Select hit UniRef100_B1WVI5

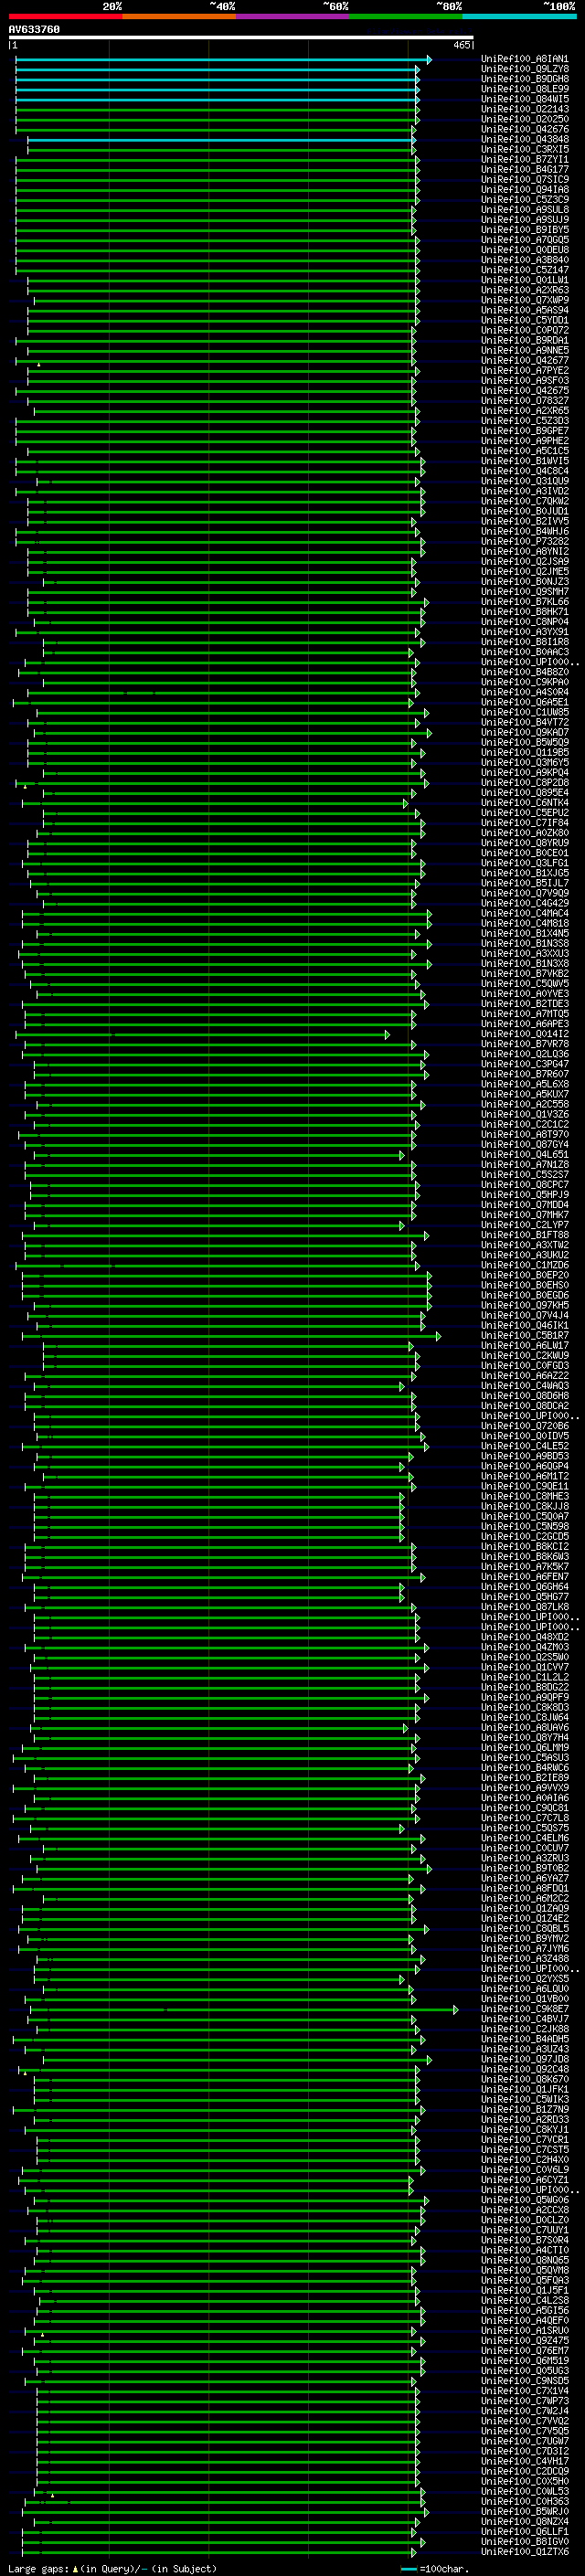pyautogui.click(x=525, y=461)
